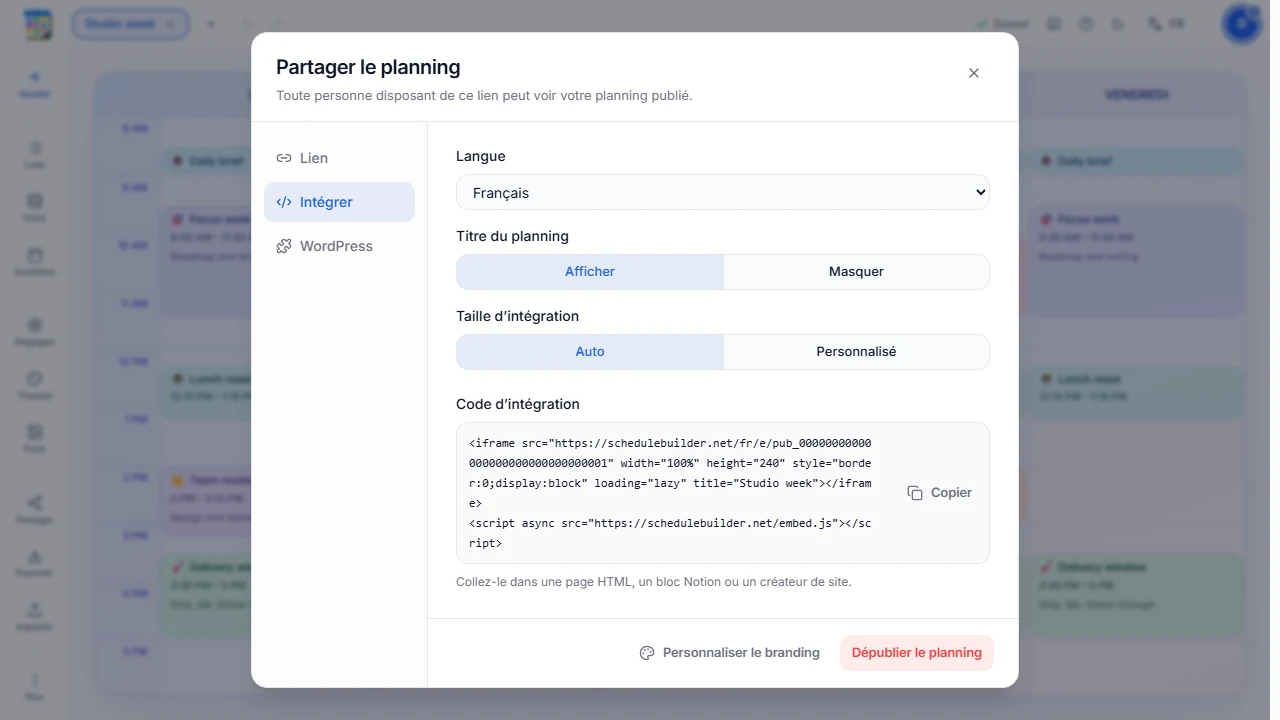The image size is (1280, 720).
Task: Click the app logo in the top-left corner
Action: pyautogui.click(x=38, y=24)
